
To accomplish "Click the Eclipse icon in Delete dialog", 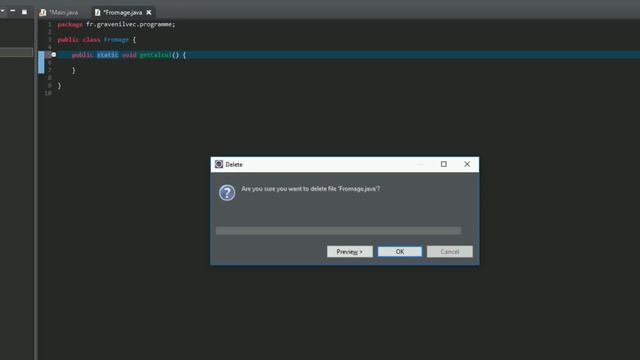I will pos(219,164).
